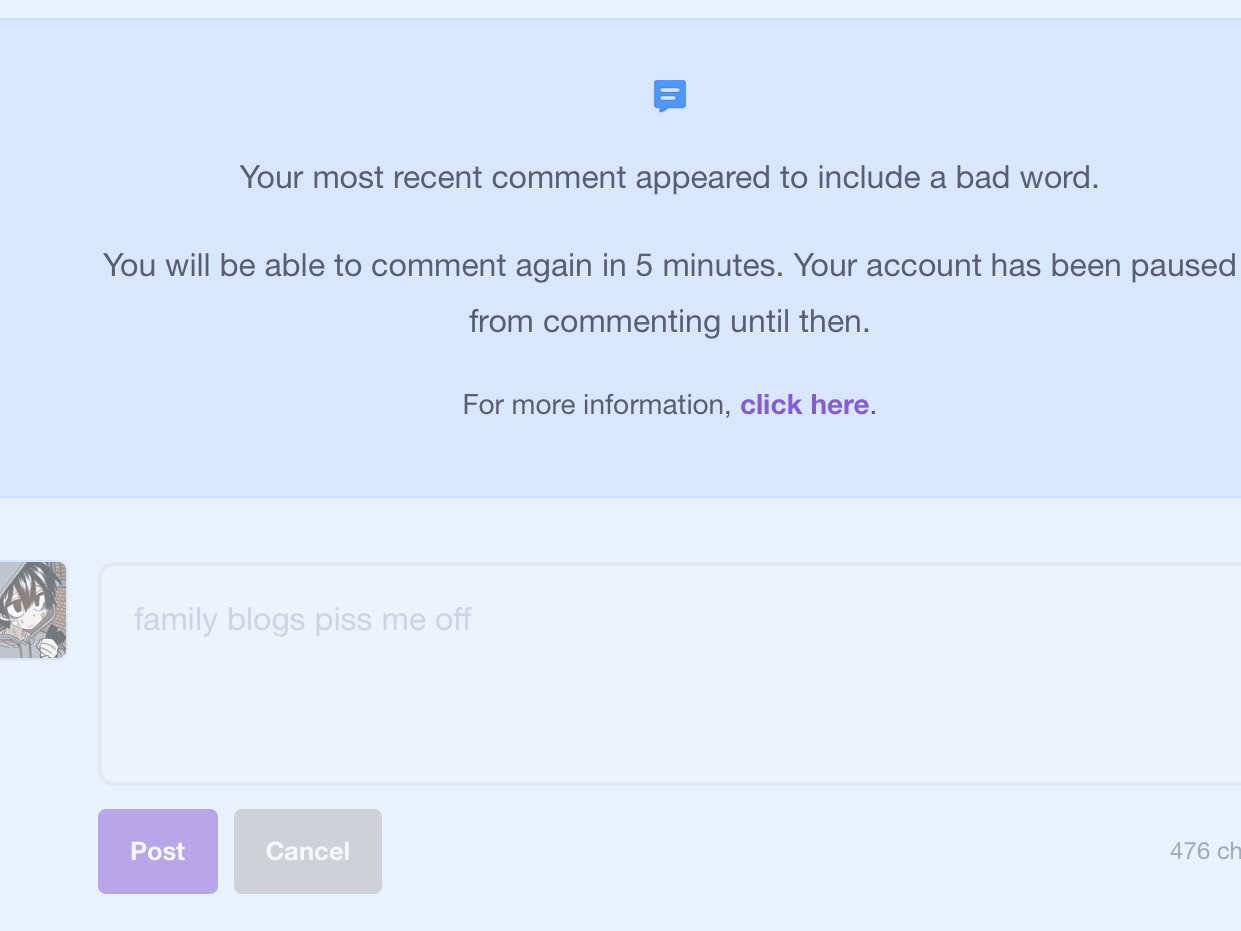Image resolution: width=1241 pixels, height=931 pixels.
Task: Click the 476 characters remaining counter
Action: click(x=1204, y=851)
